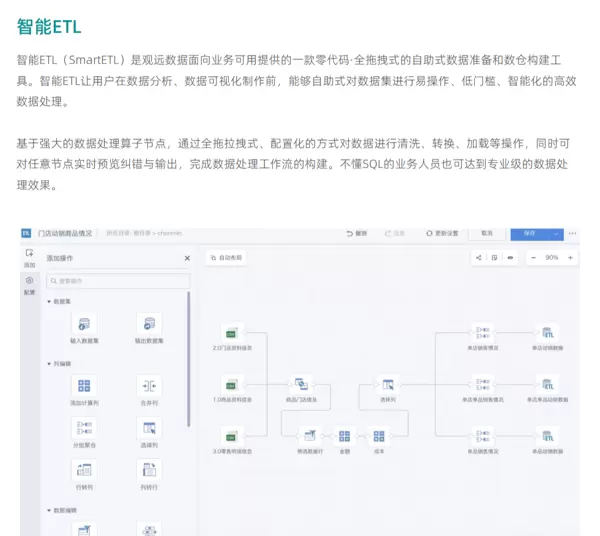This screenshot has height=536, width=600.
Task: Pick the 分组聚合 operator icon
Action: point(84,428)
